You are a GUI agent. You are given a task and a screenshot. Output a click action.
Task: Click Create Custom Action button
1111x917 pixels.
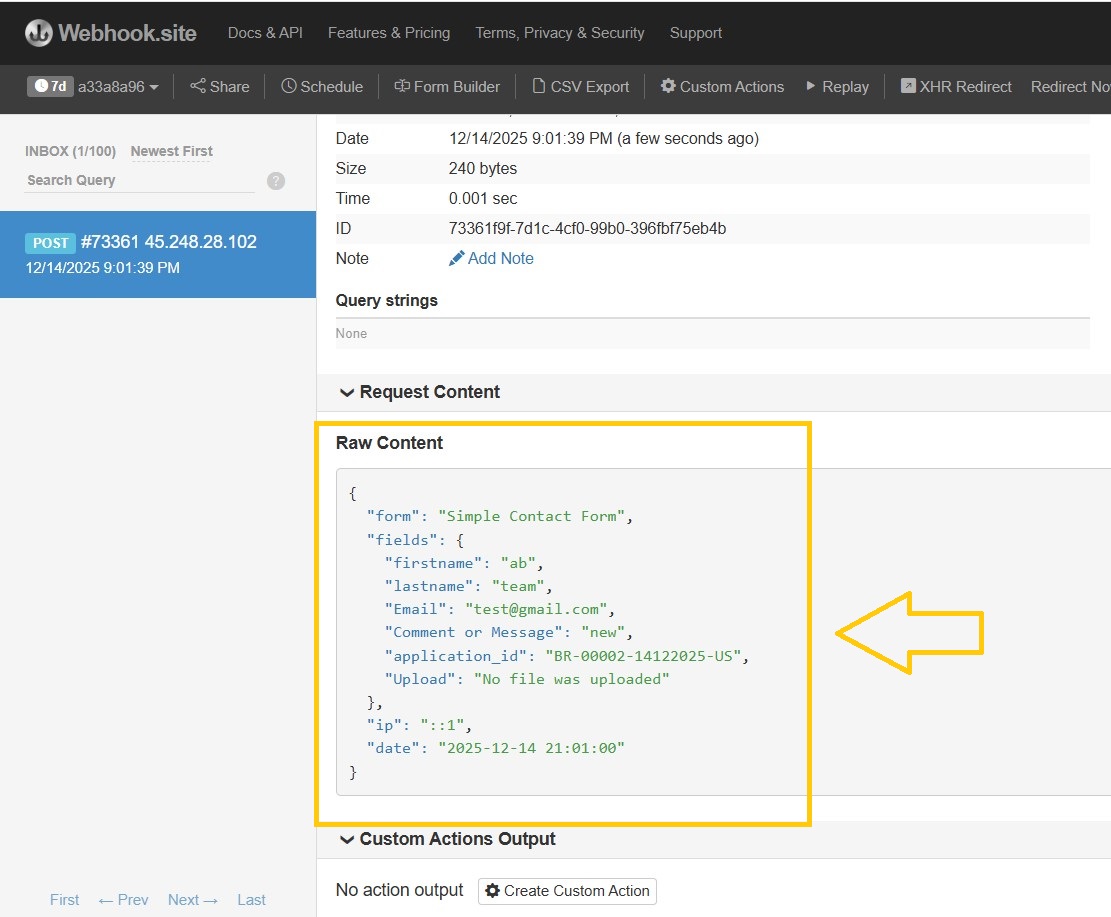tap(567, 891)
